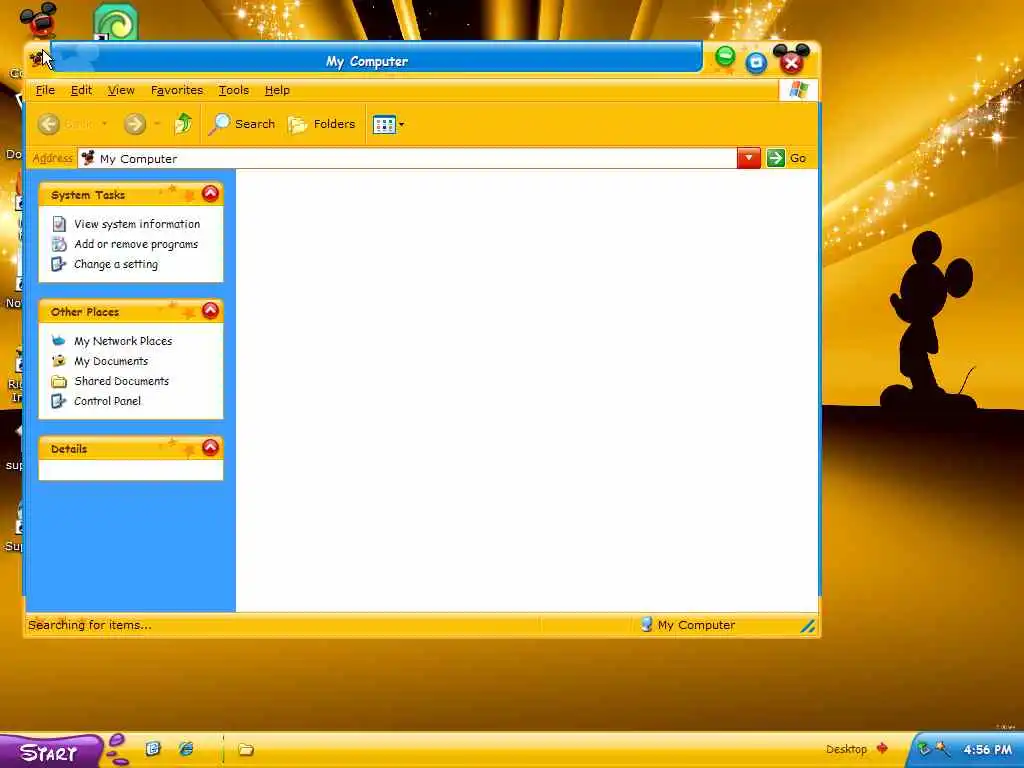Open Control Panel link

tap(107, 401)
